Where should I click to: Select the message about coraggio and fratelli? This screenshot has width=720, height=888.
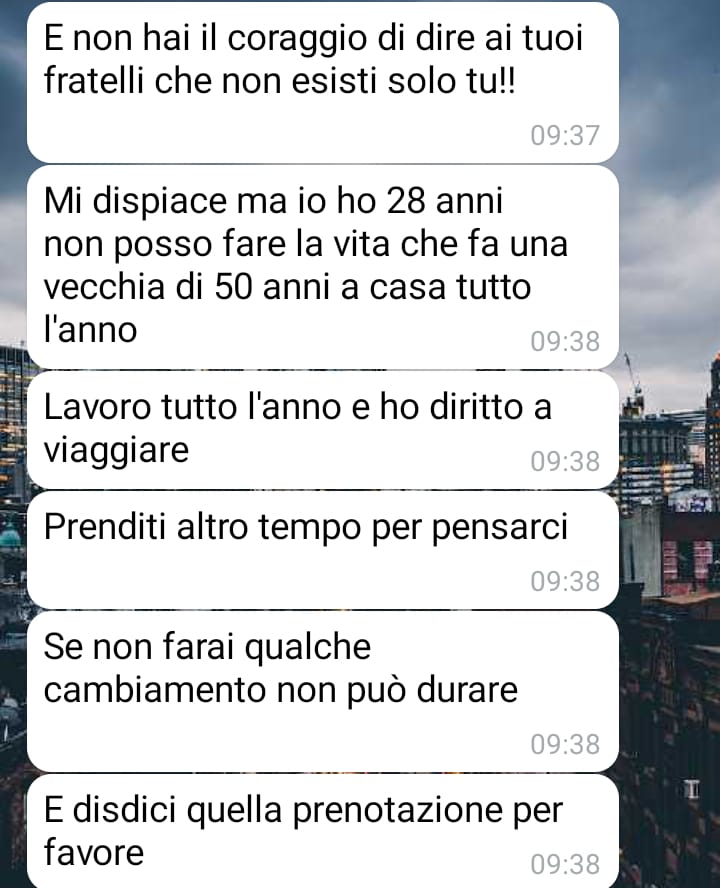coord(322,82)
